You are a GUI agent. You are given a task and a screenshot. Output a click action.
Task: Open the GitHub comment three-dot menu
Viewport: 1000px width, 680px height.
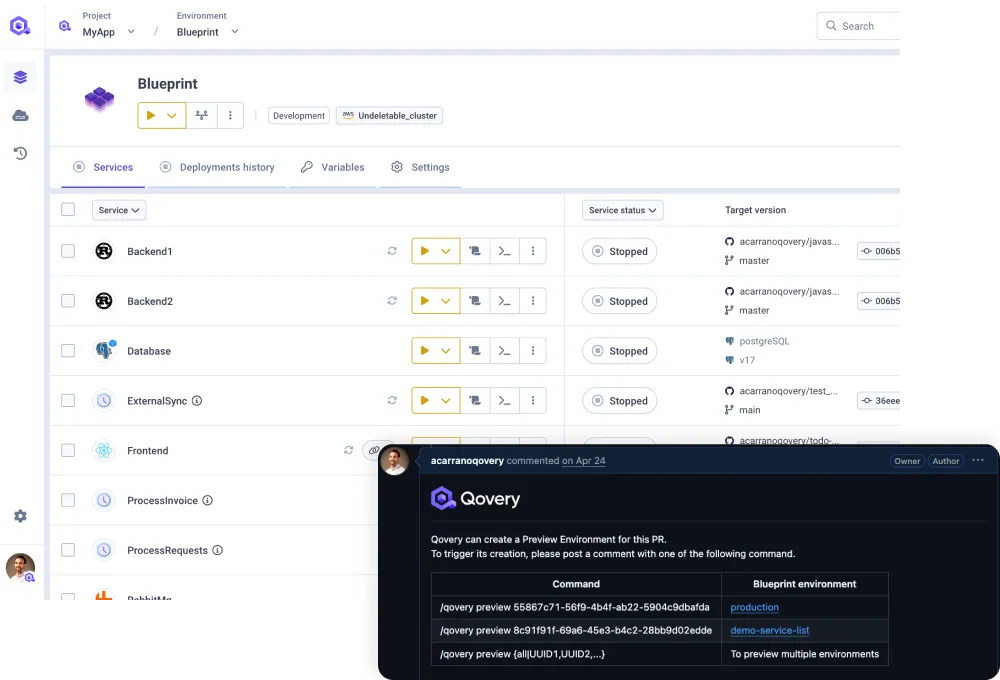click(x=978, y=460)
